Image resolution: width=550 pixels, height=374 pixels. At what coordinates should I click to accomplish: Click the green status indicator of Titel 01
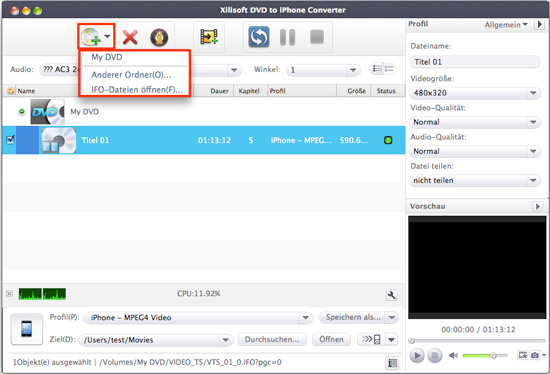(388, 140)
